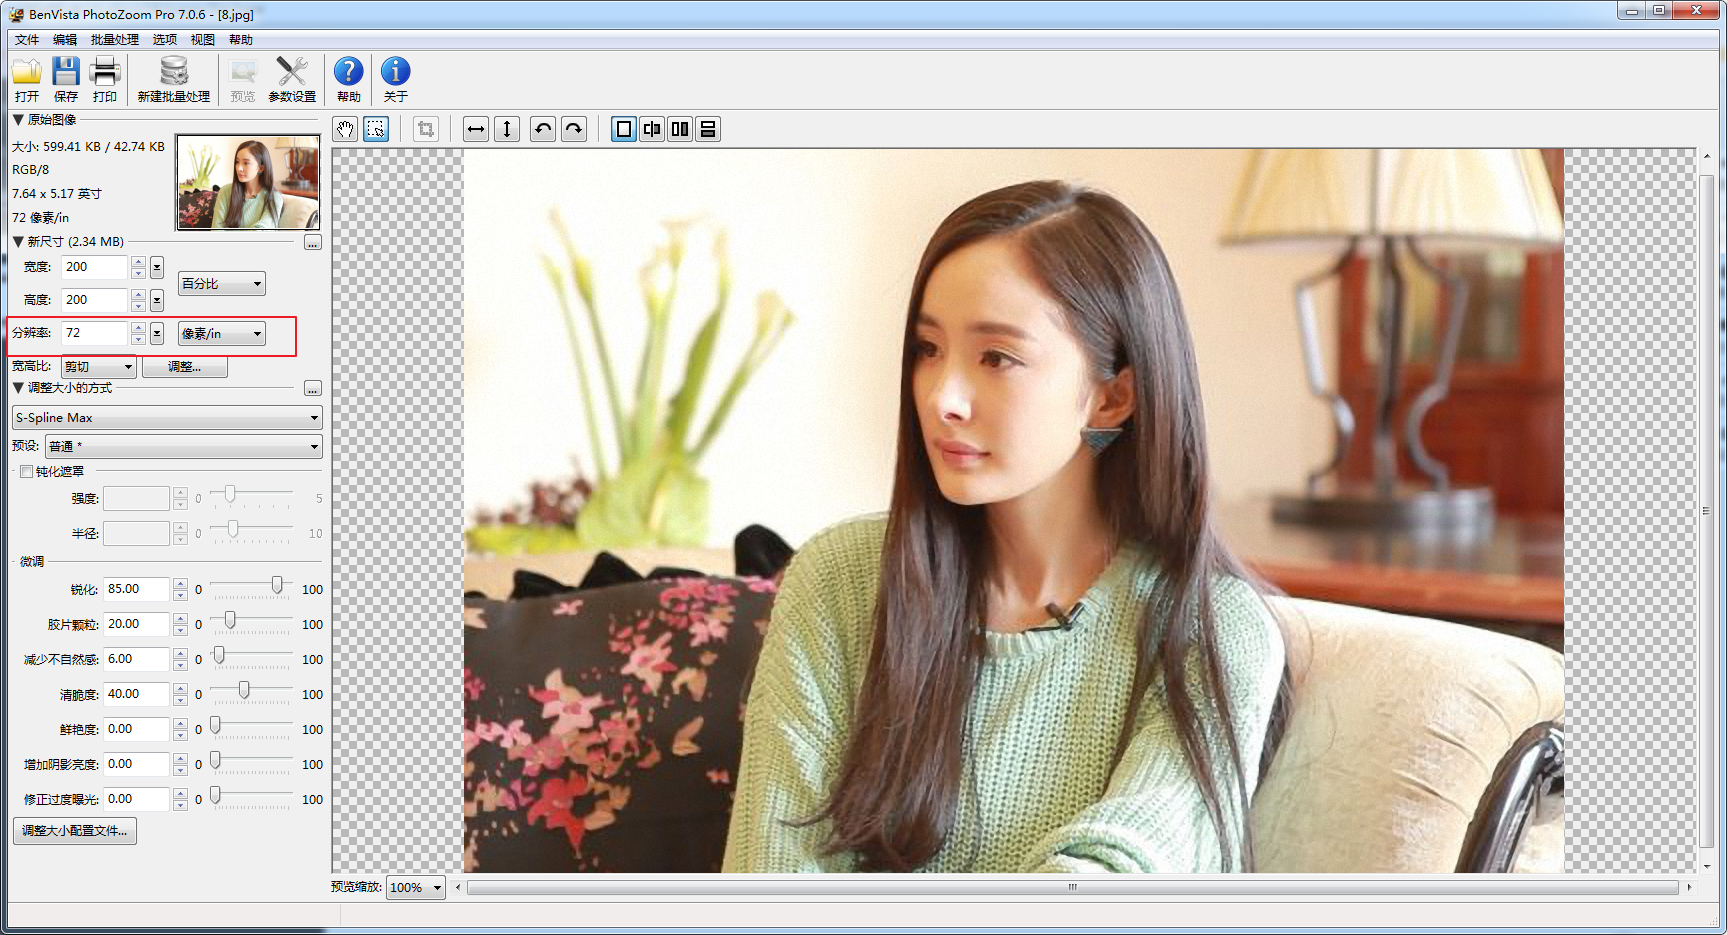Viewport: 1727px width, 935px height.
Task: Open the 预设 普通 preset dropdown
Action: click(x=183, y=446)
